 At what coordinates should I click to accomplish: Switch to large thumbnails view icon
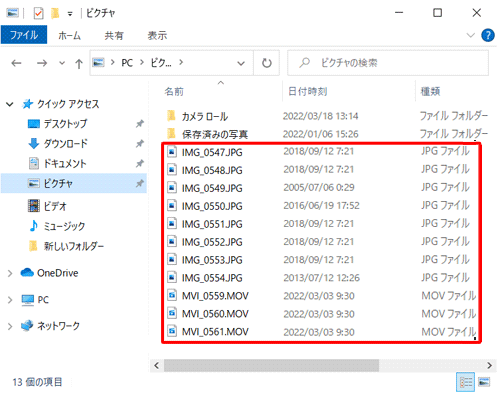click(x=484, y=382)
